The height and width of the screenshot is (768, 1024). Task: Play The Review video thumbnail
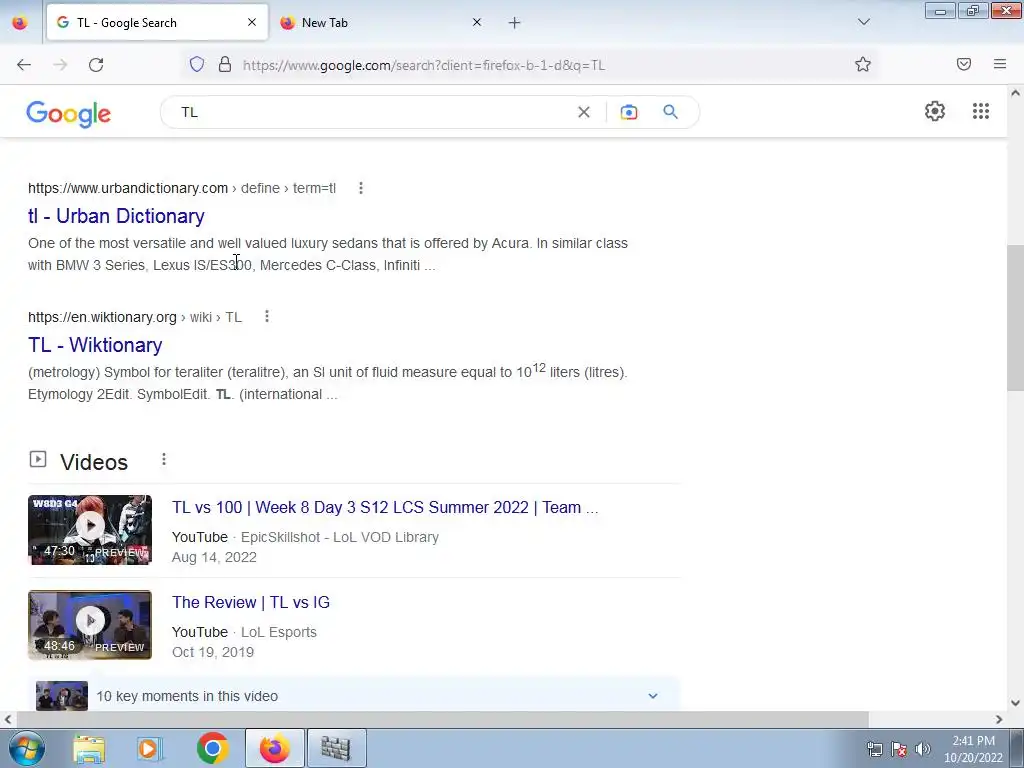click(x=90, y=625)
